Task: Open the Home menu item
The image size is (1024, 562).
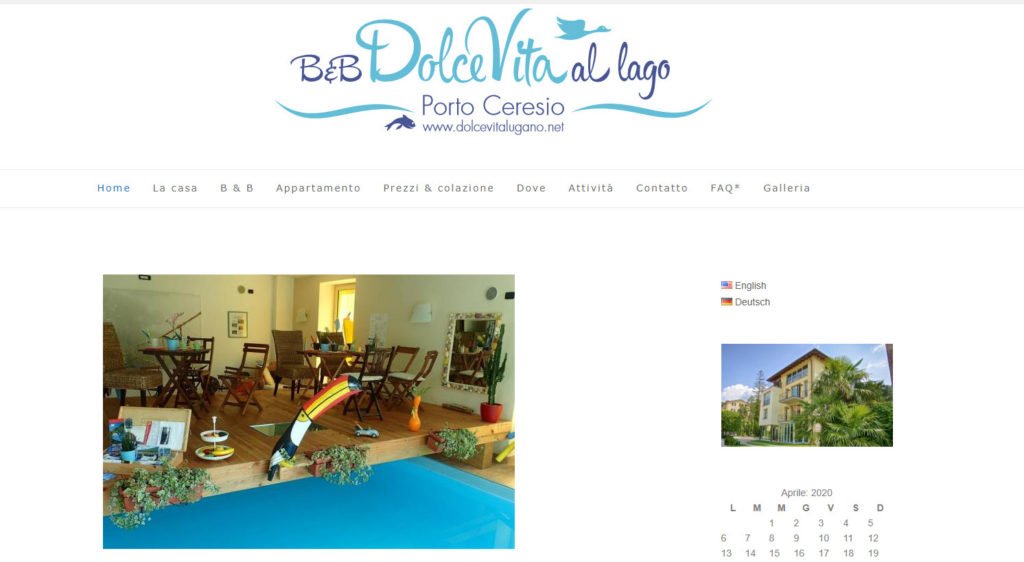Action: [114, 188]
